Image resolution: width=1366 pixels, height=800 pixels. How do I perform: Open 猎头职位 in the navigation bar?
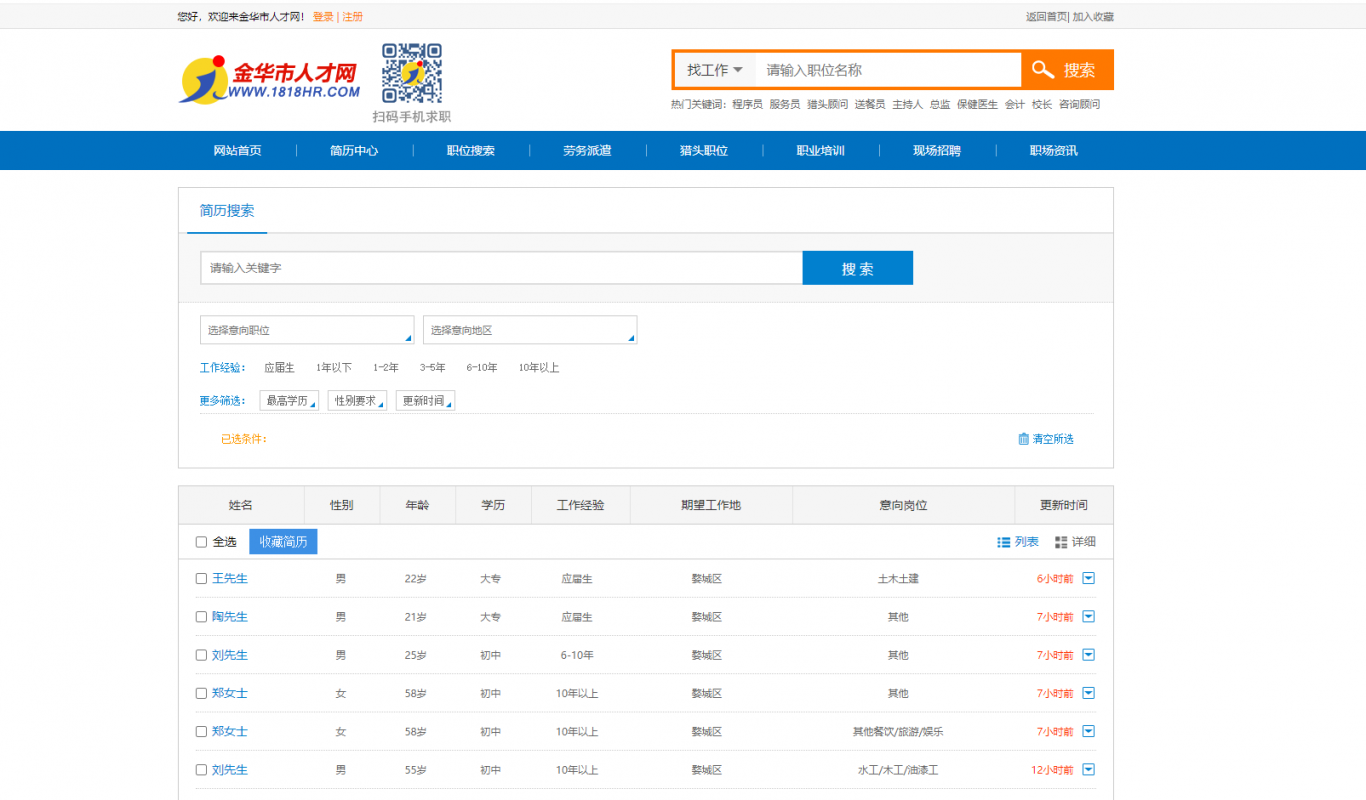coord(704,151)
